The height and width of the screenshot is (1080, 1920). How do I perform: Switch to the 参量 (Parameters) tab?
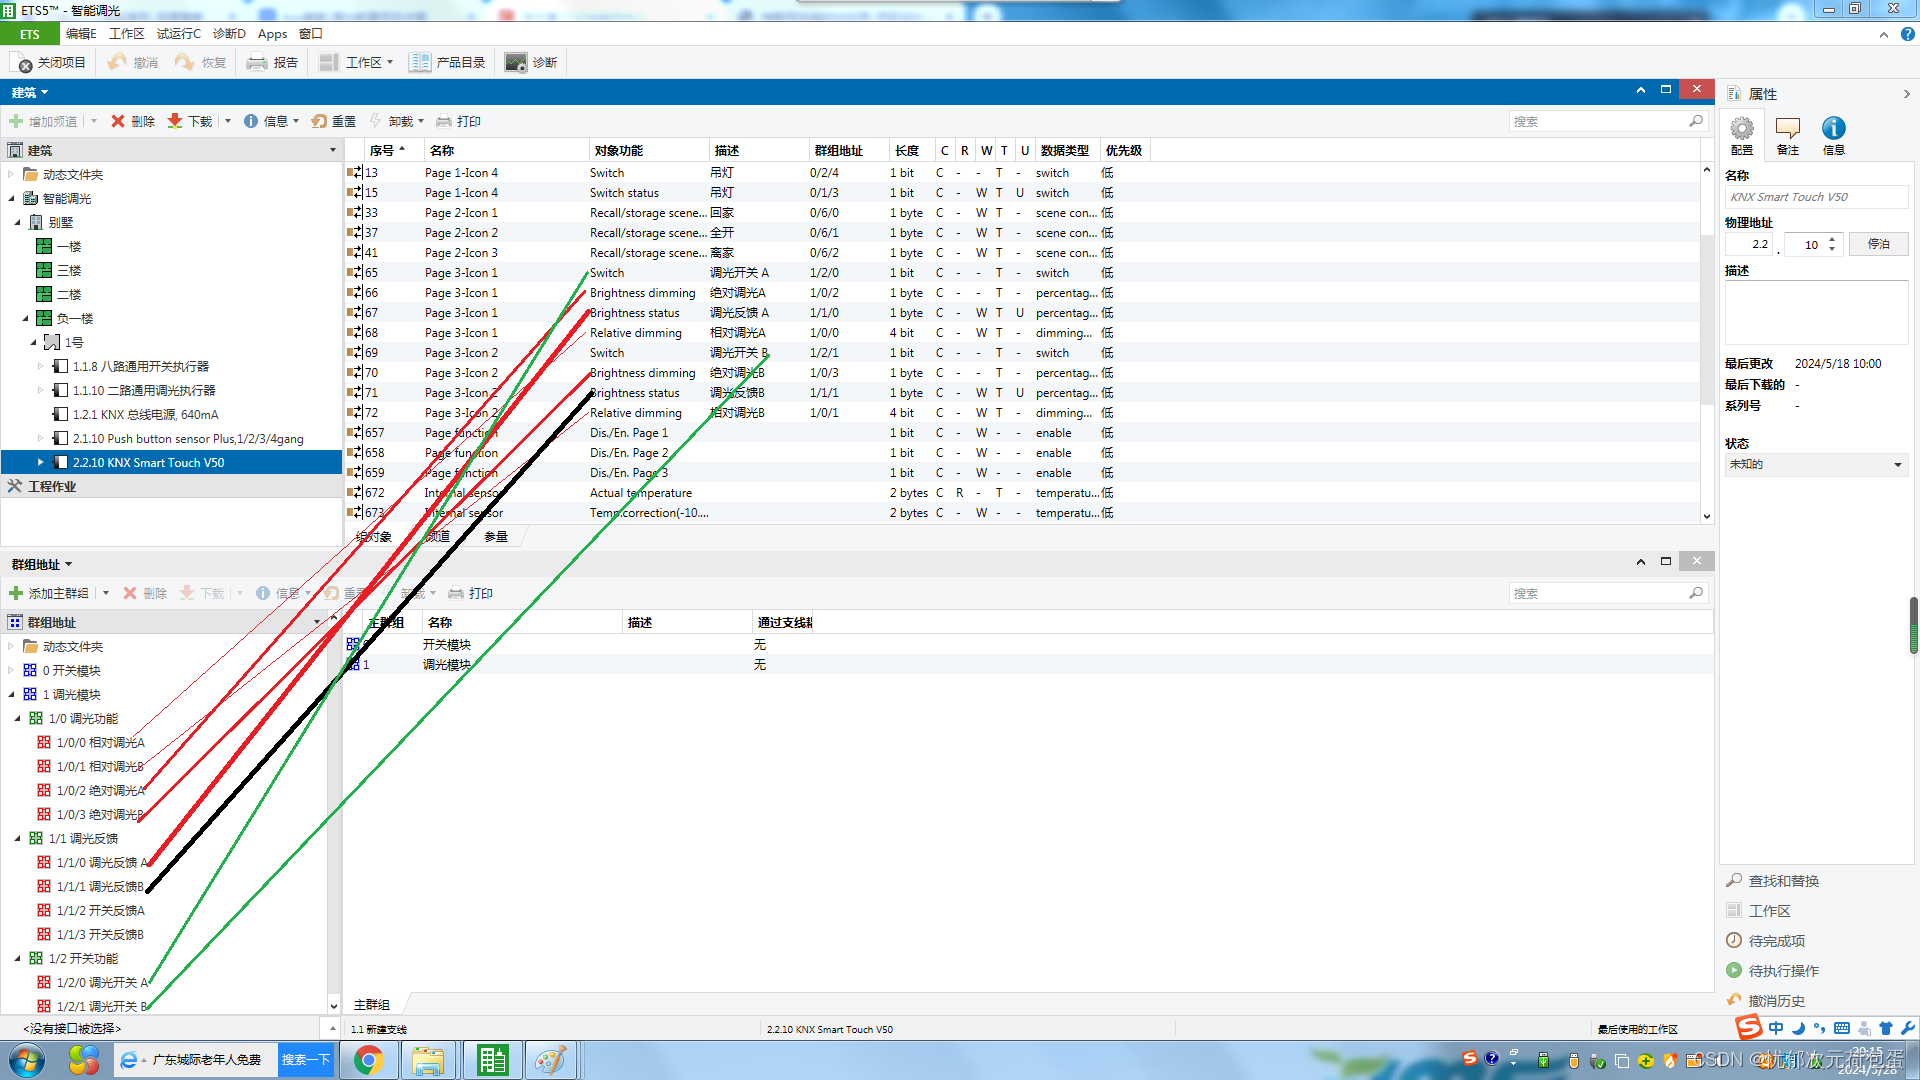(x=495, y=537)
